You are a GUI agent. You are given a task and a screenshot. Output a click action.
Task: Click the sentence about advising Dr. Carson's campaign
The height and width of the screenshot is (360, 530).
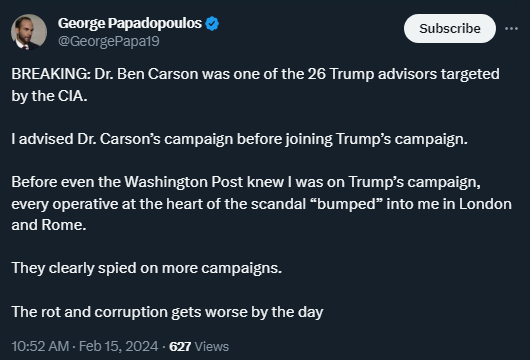(x=239, y=139)
